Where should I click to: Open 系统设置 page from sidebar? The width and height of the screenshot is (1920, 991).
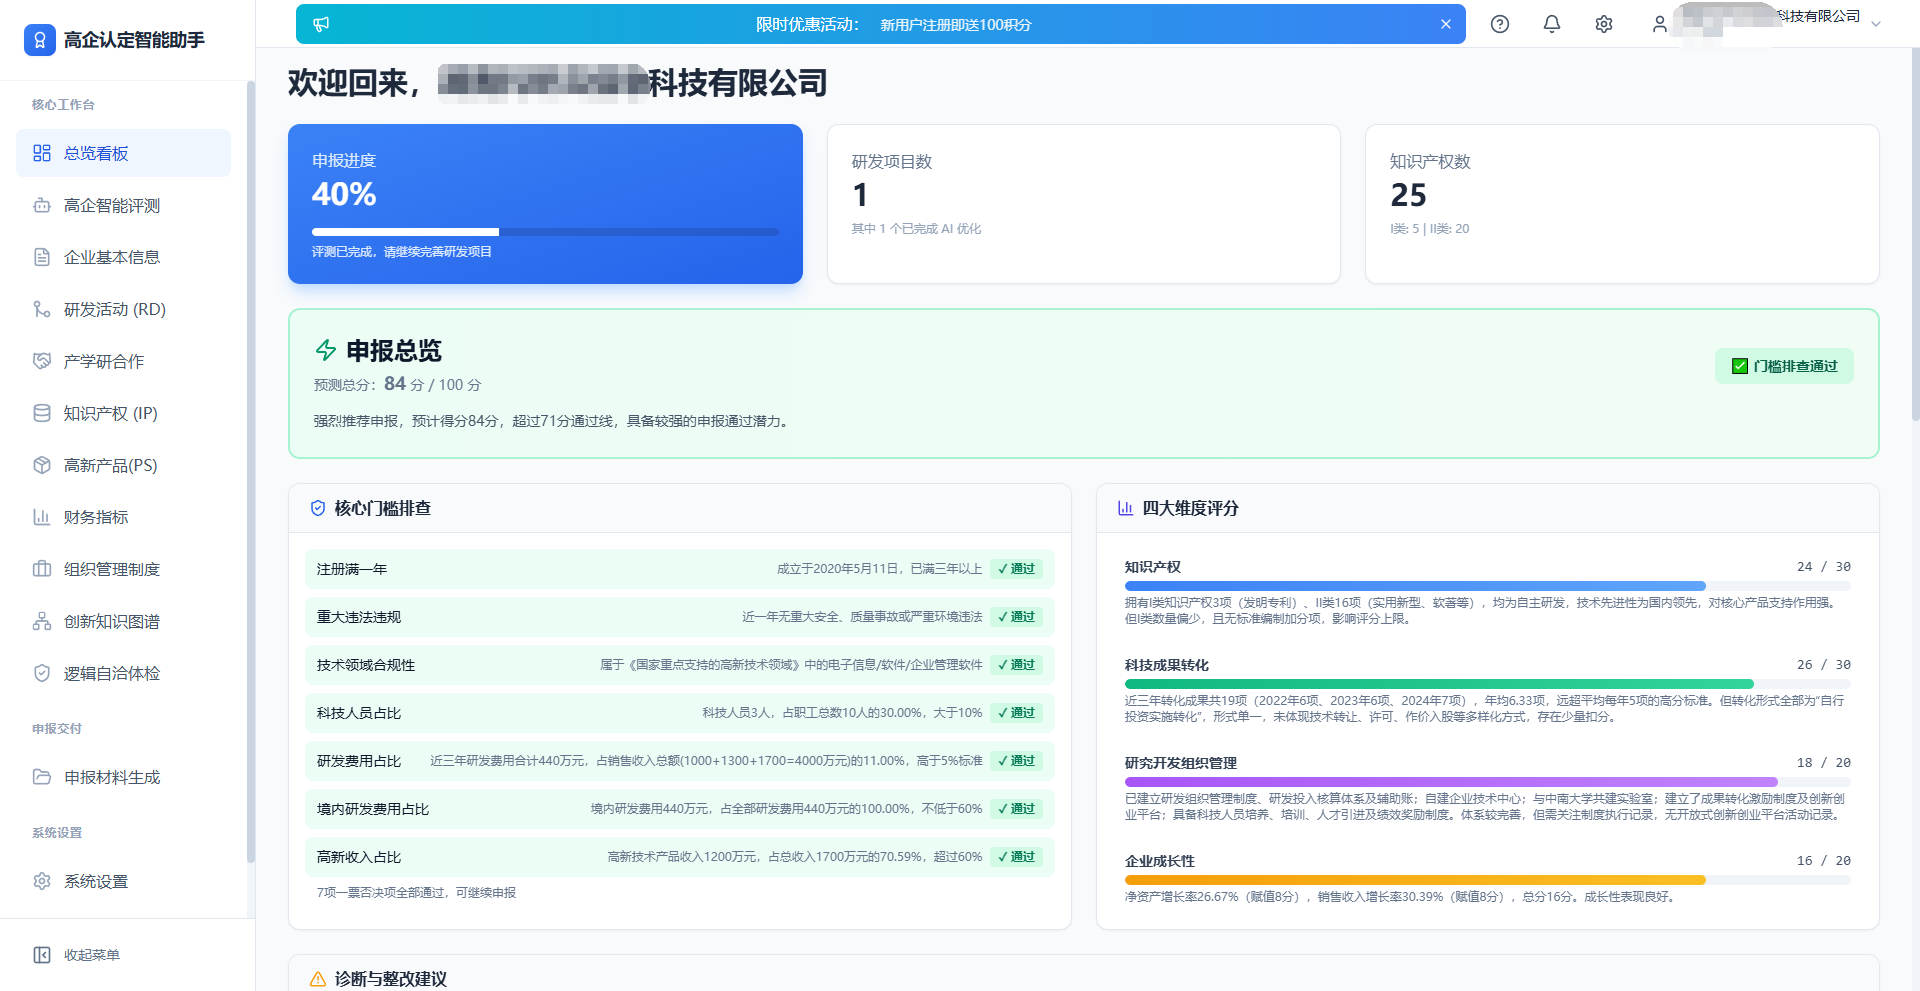(x=123, y=881)
